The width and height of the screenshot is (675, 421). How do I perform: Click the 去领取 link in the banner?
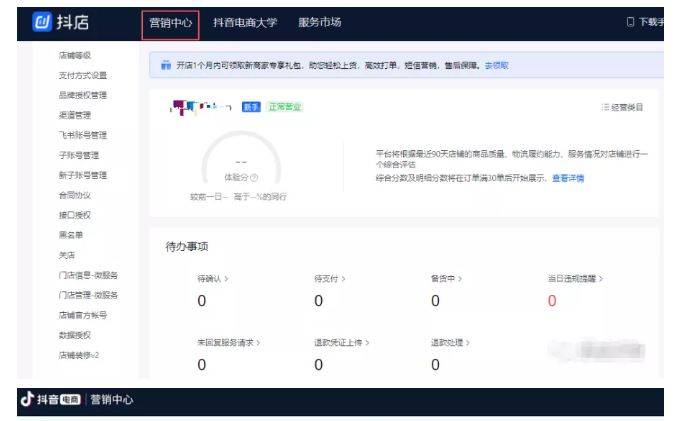[x=496, y=65]
